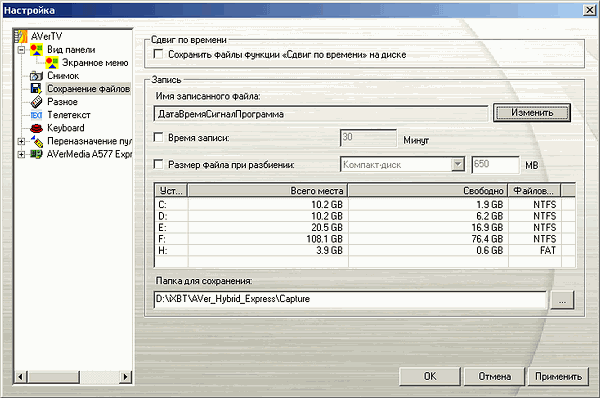Viewport: 600px width, 398px height.
Task: Click the Переназначение пульта icon
Action: coord(36,141)
